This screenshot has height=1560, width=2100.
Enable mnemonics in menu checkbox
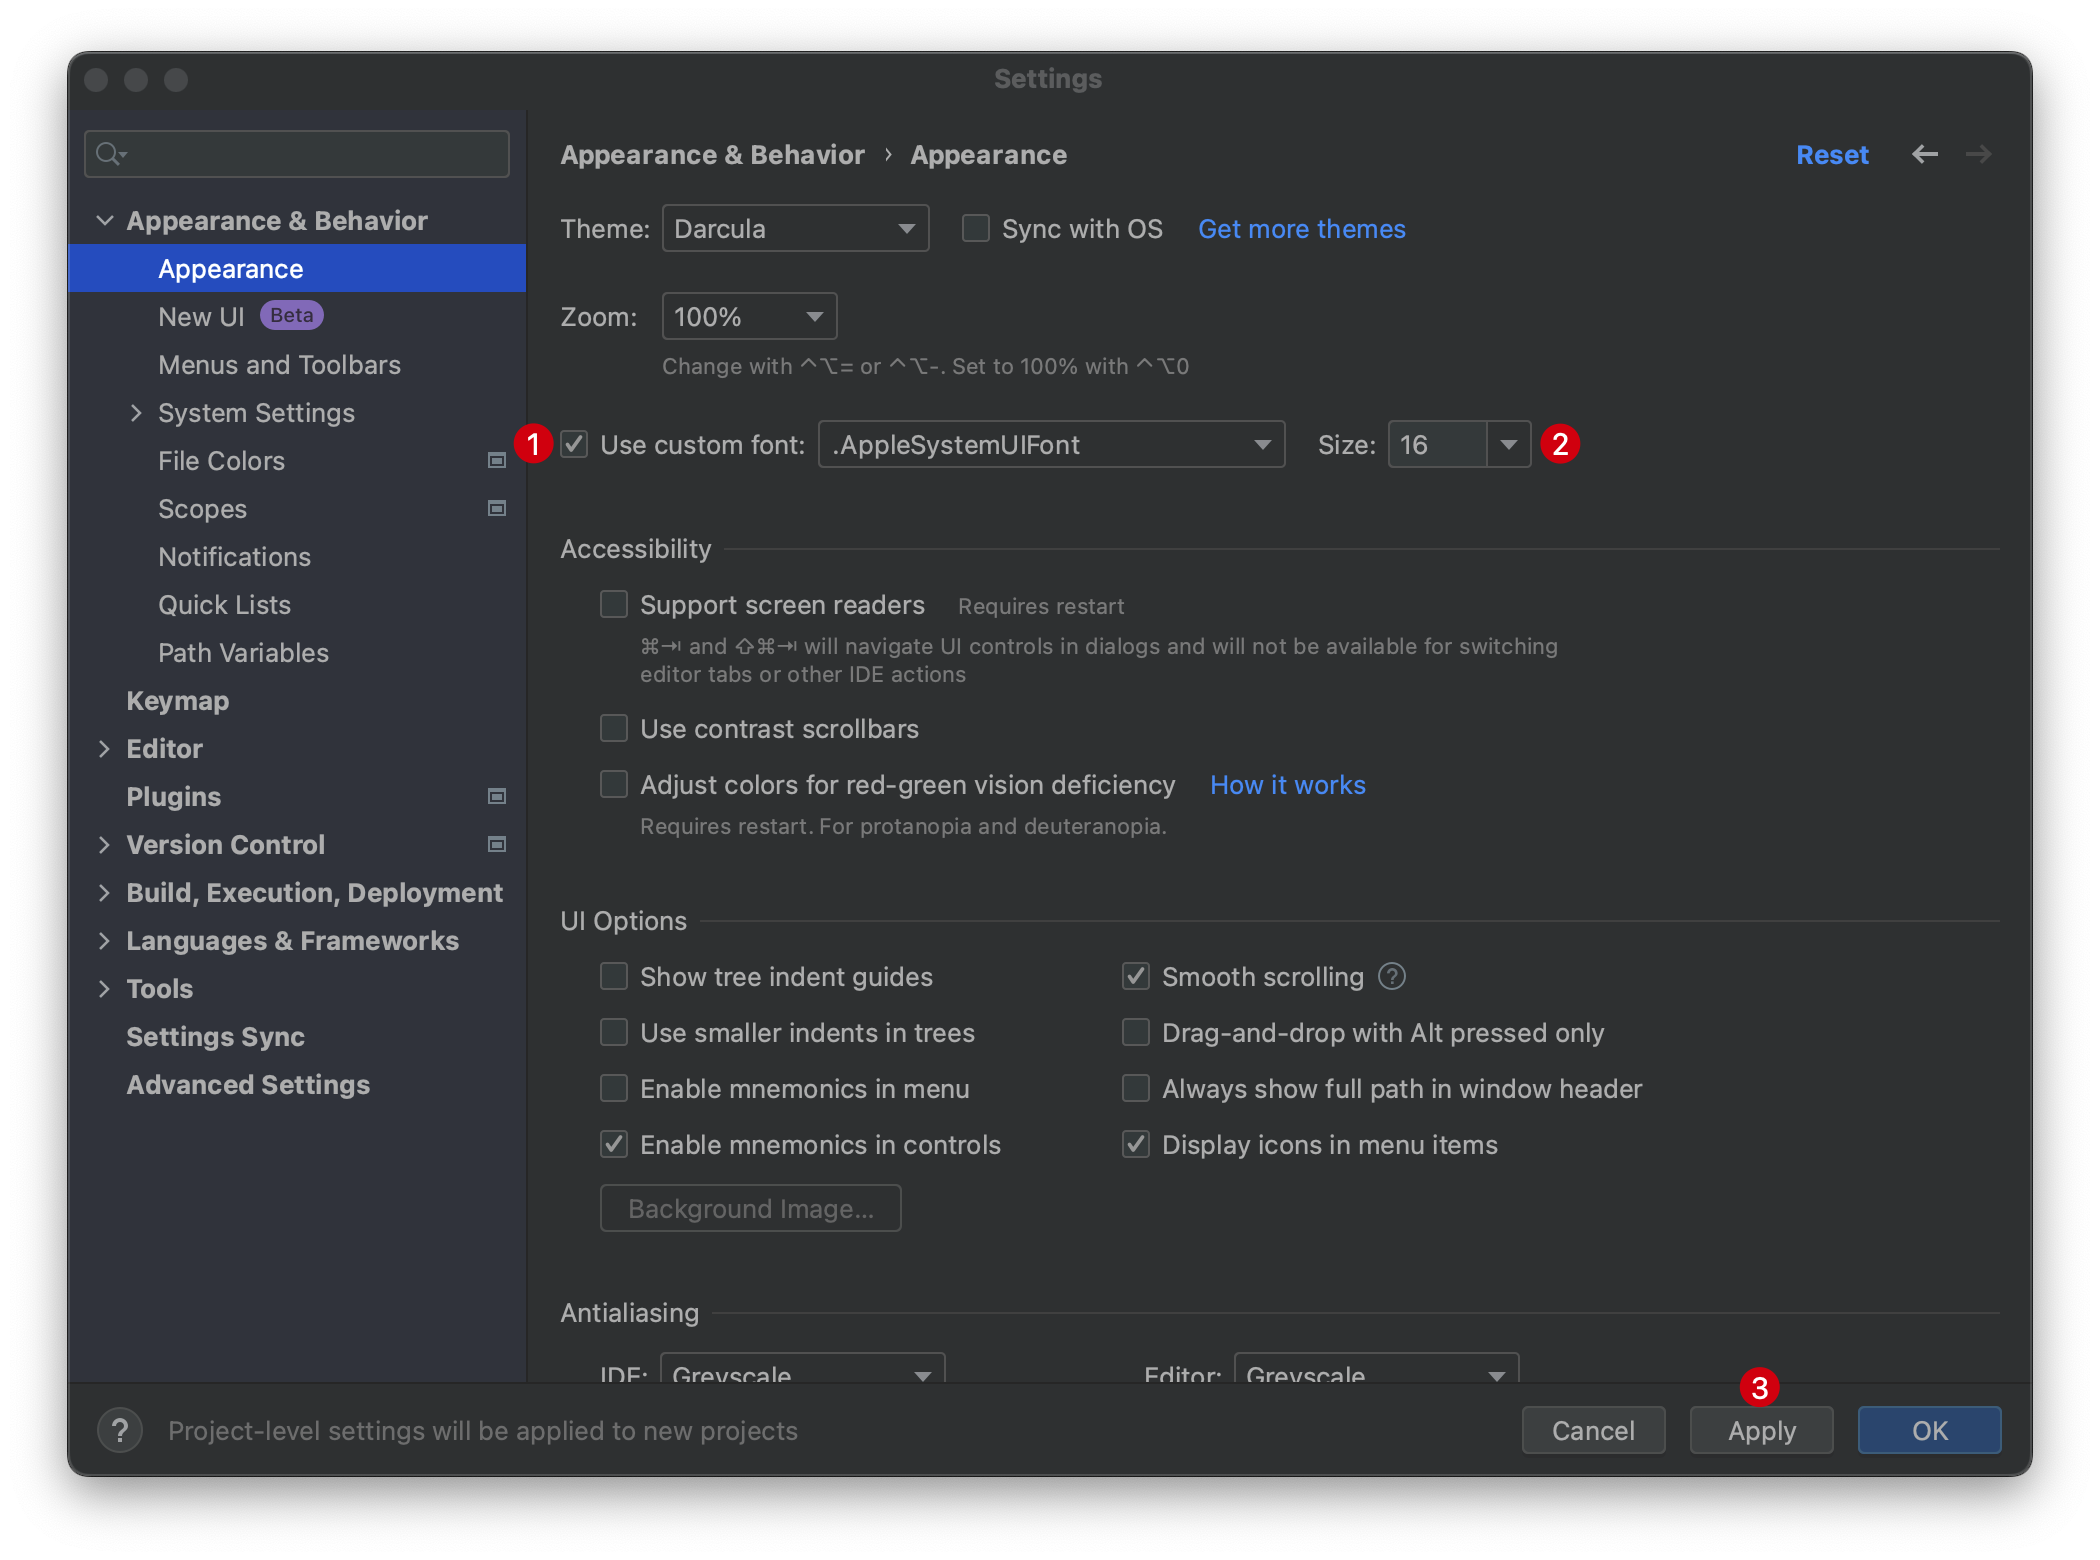coord(614,1088)
